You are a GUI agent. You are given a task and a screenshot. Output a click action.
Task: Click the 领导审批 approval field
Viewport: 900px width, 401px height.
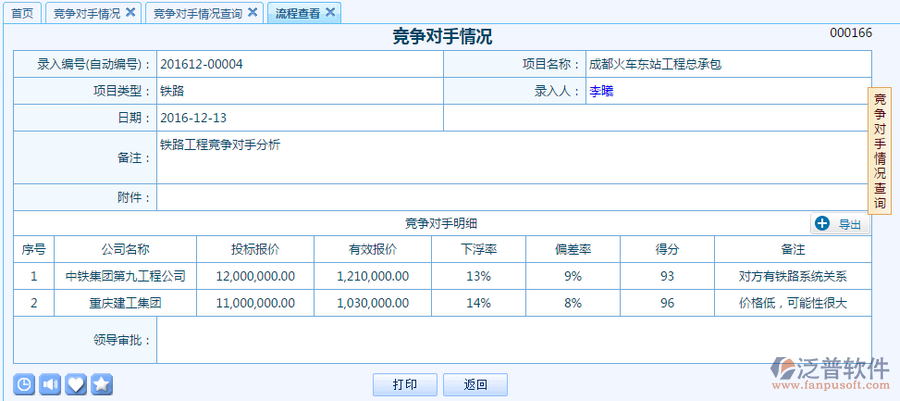pyautogui.click(x=513, y=340)
